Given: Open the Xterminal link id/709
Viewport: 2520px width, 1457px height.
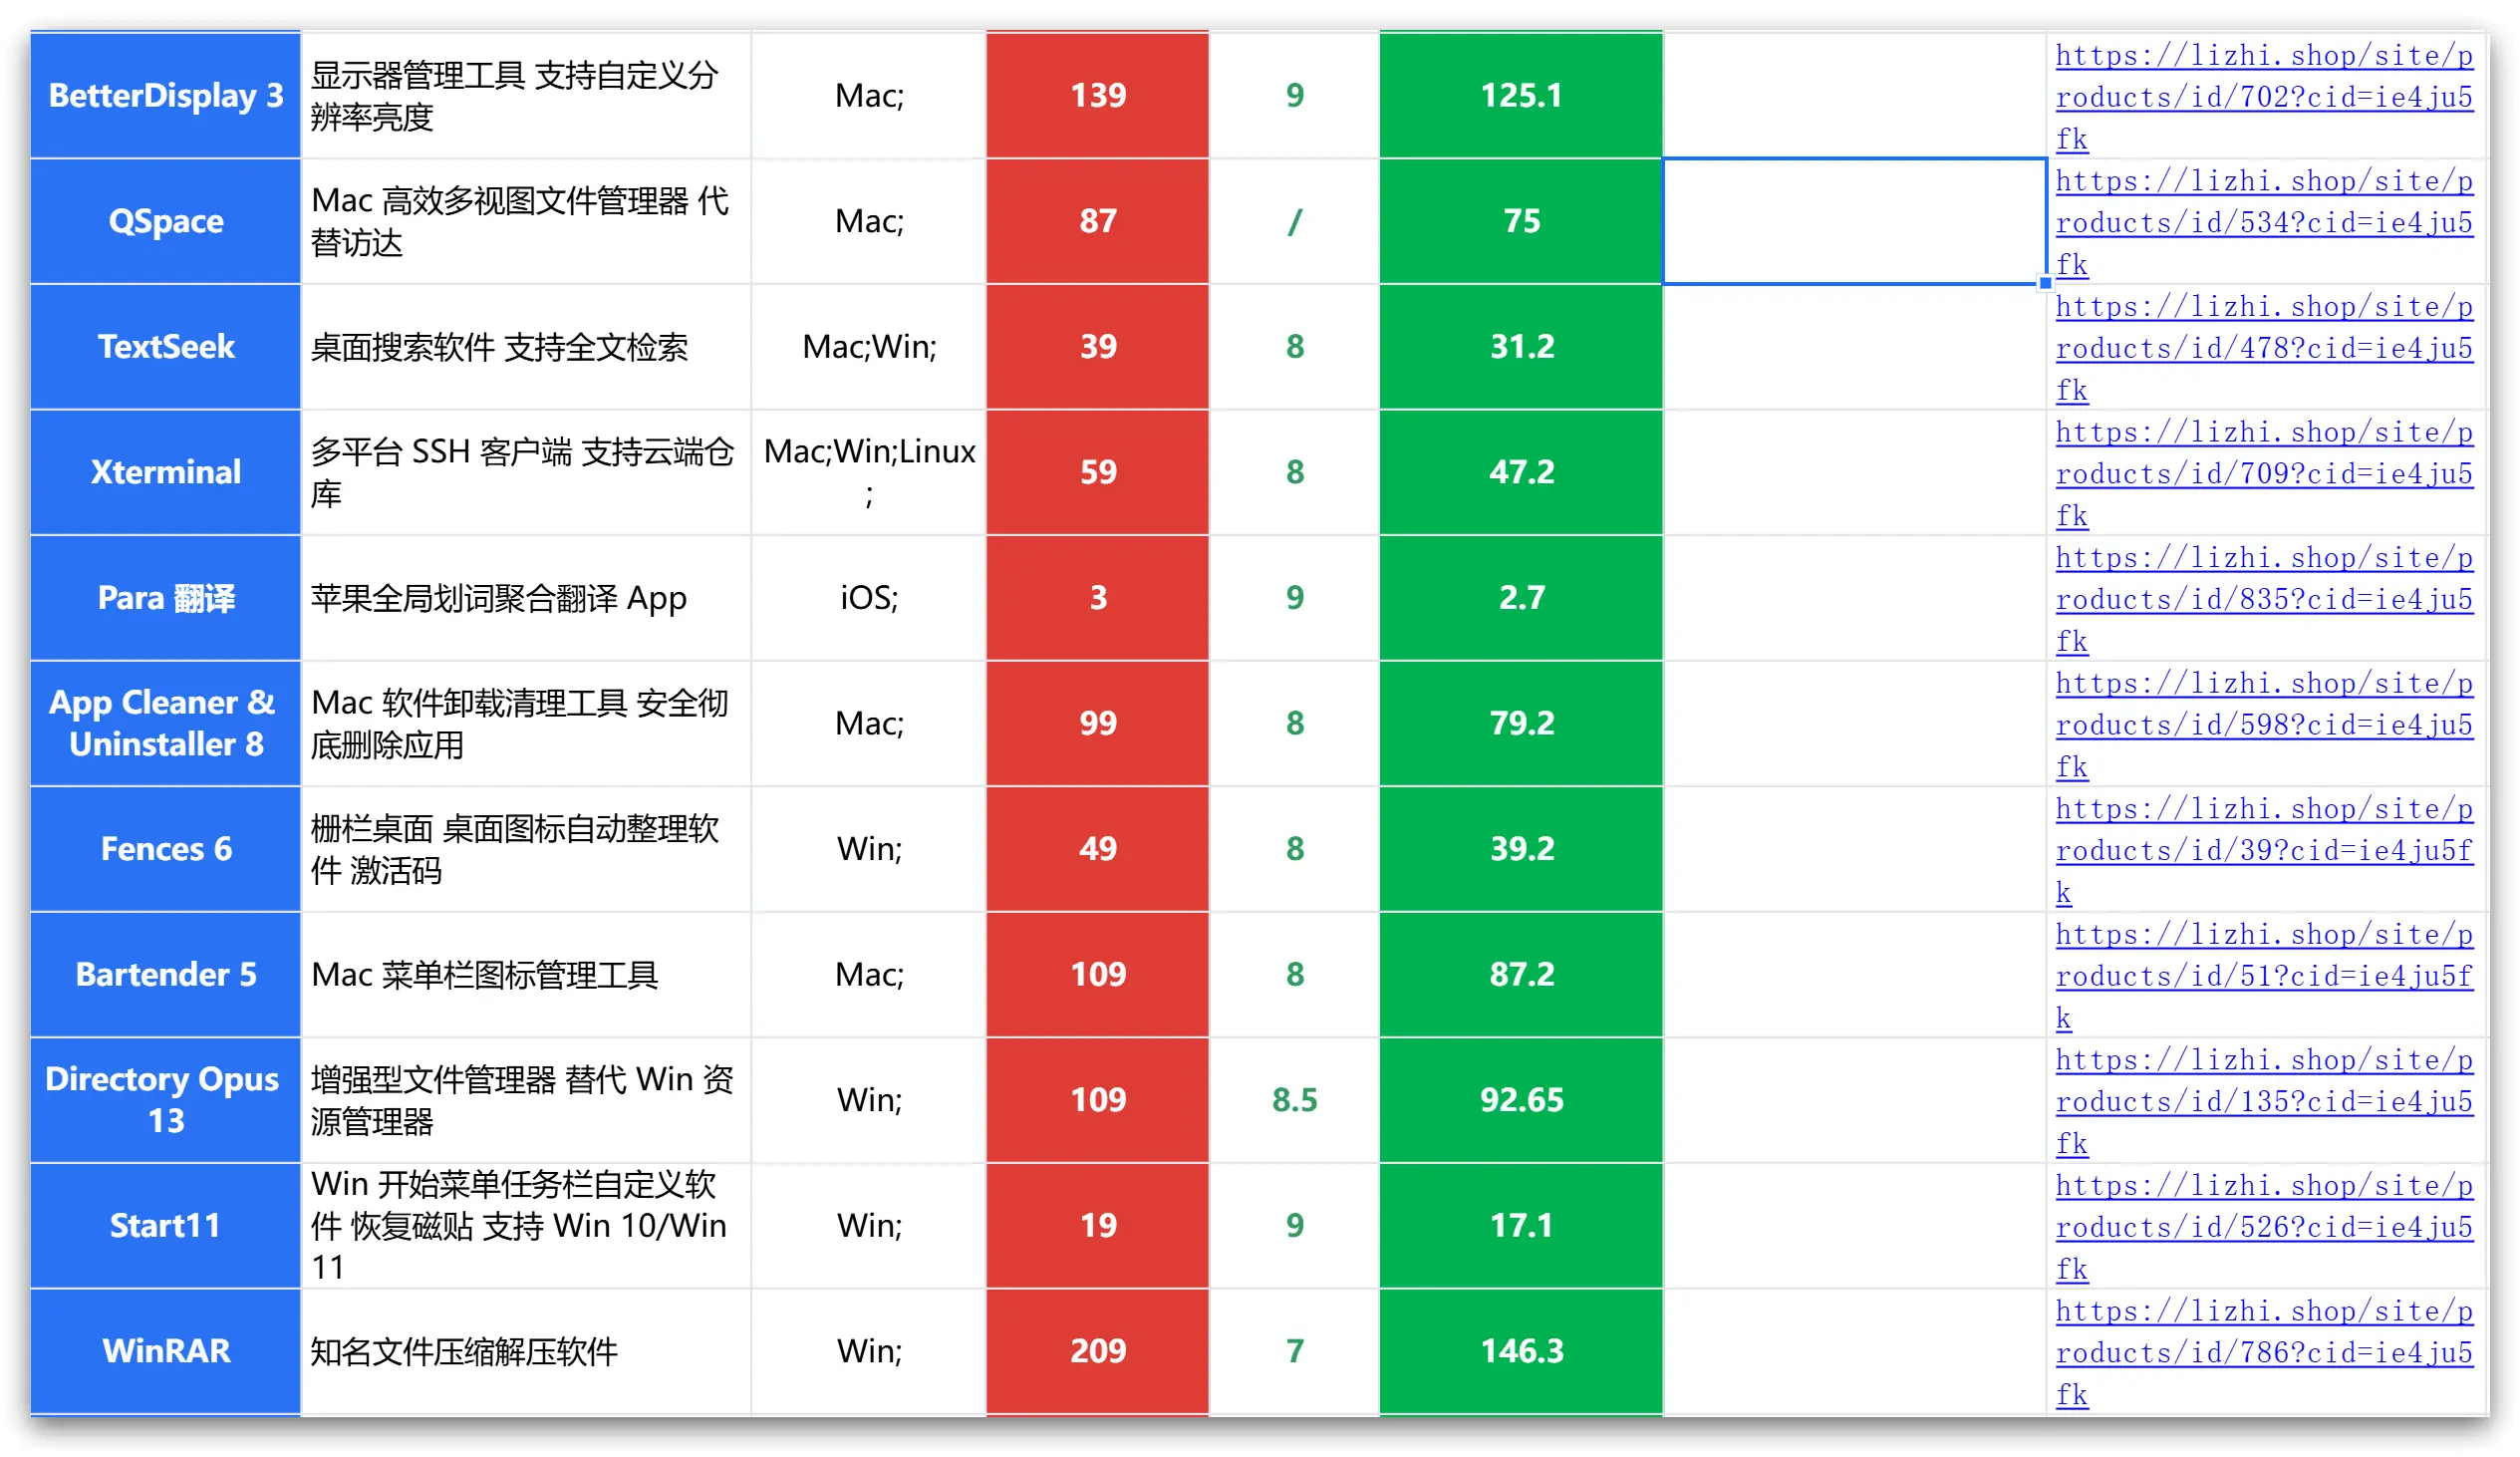Looking at the screenshot, I should point(2264,473).
